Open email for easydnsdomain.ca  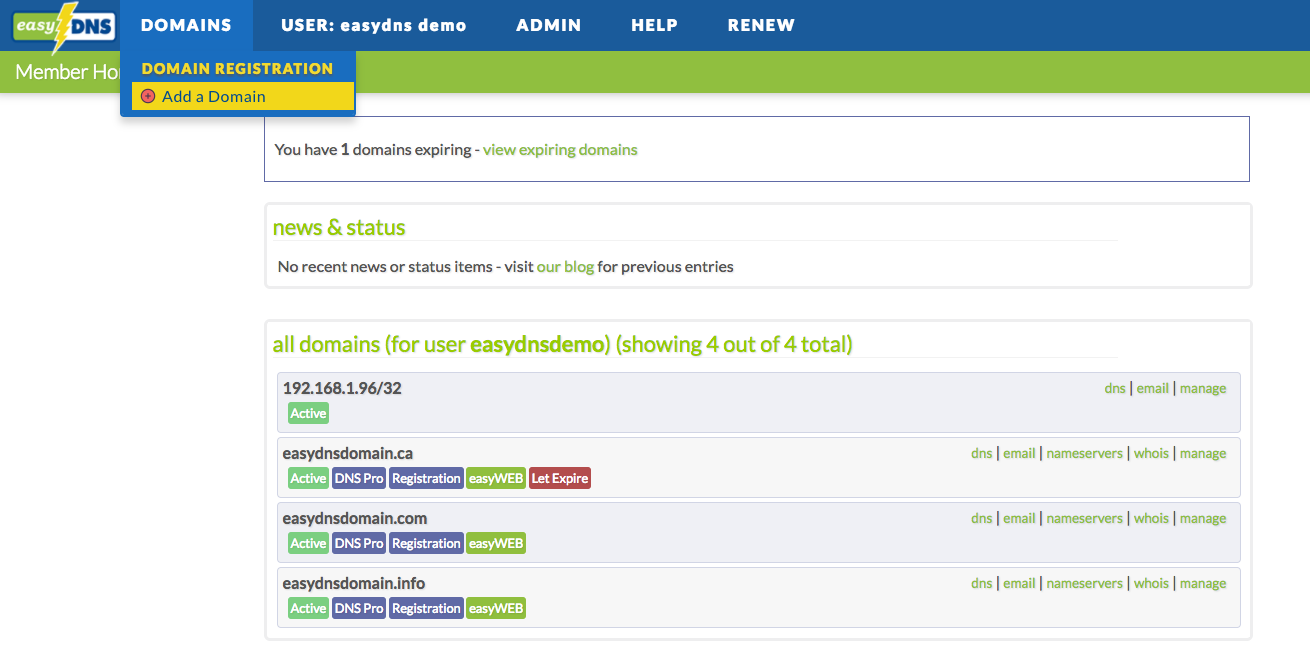pyautogui.click(x=1019, y=454)
